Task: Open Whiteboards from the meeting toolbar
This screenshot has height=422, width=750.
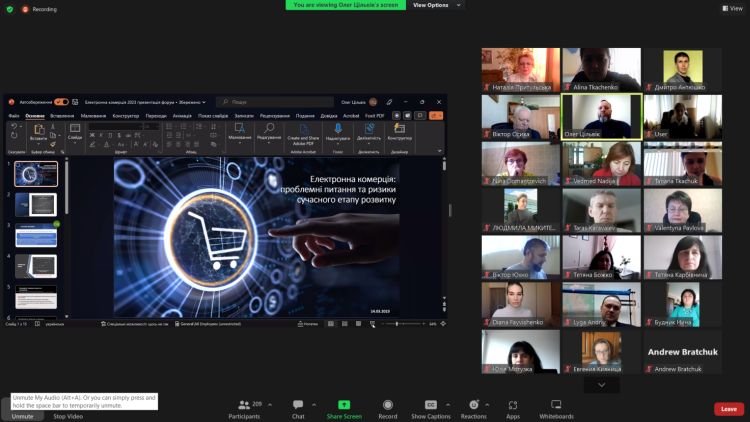Action: [556, 404]
